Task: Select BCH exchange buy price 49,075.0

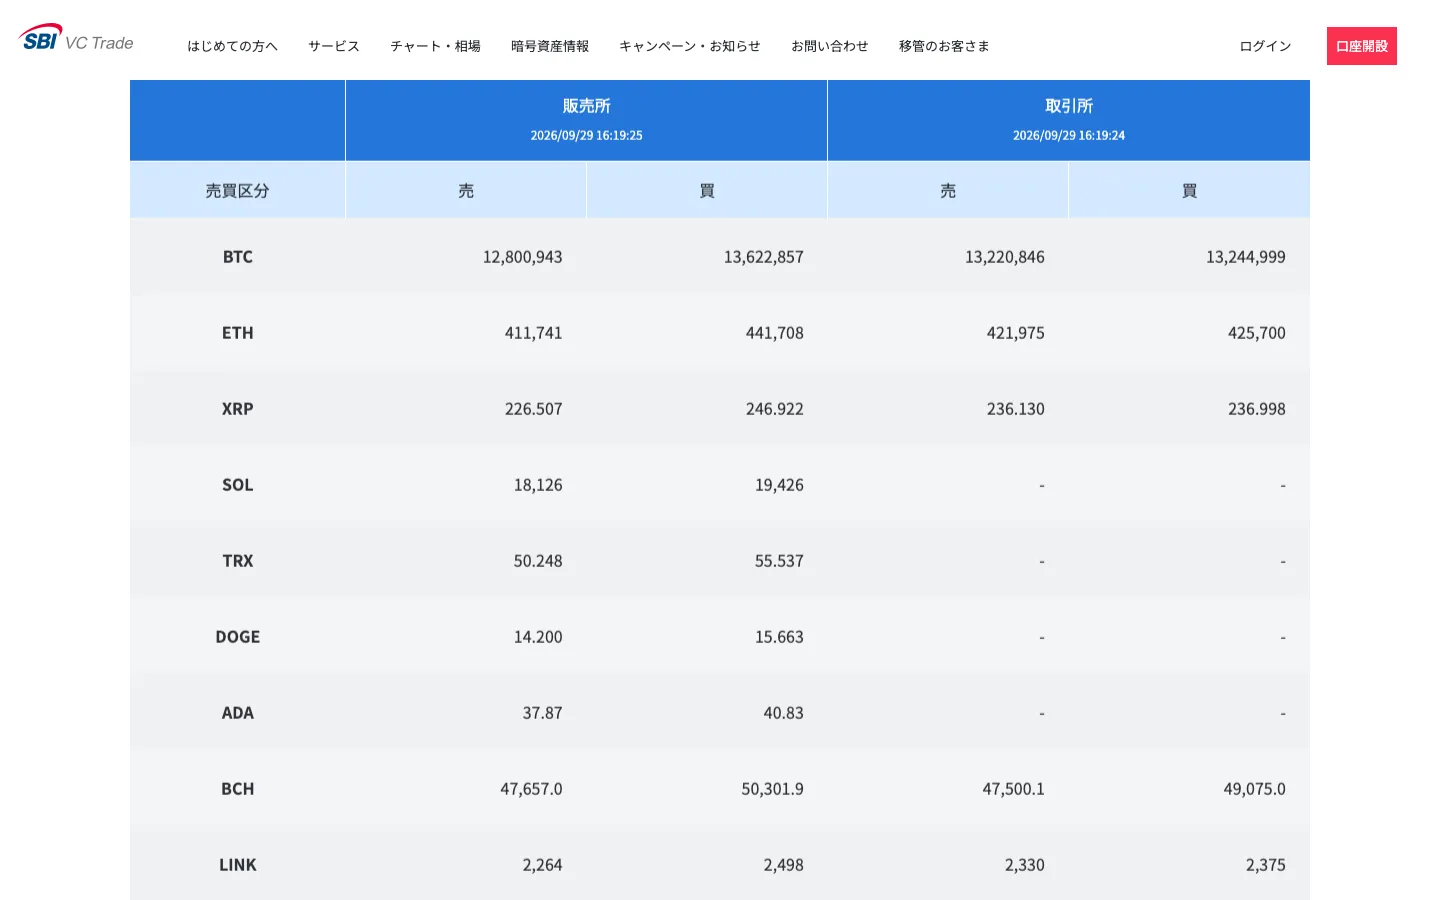Action: (x=1255, y=789)
